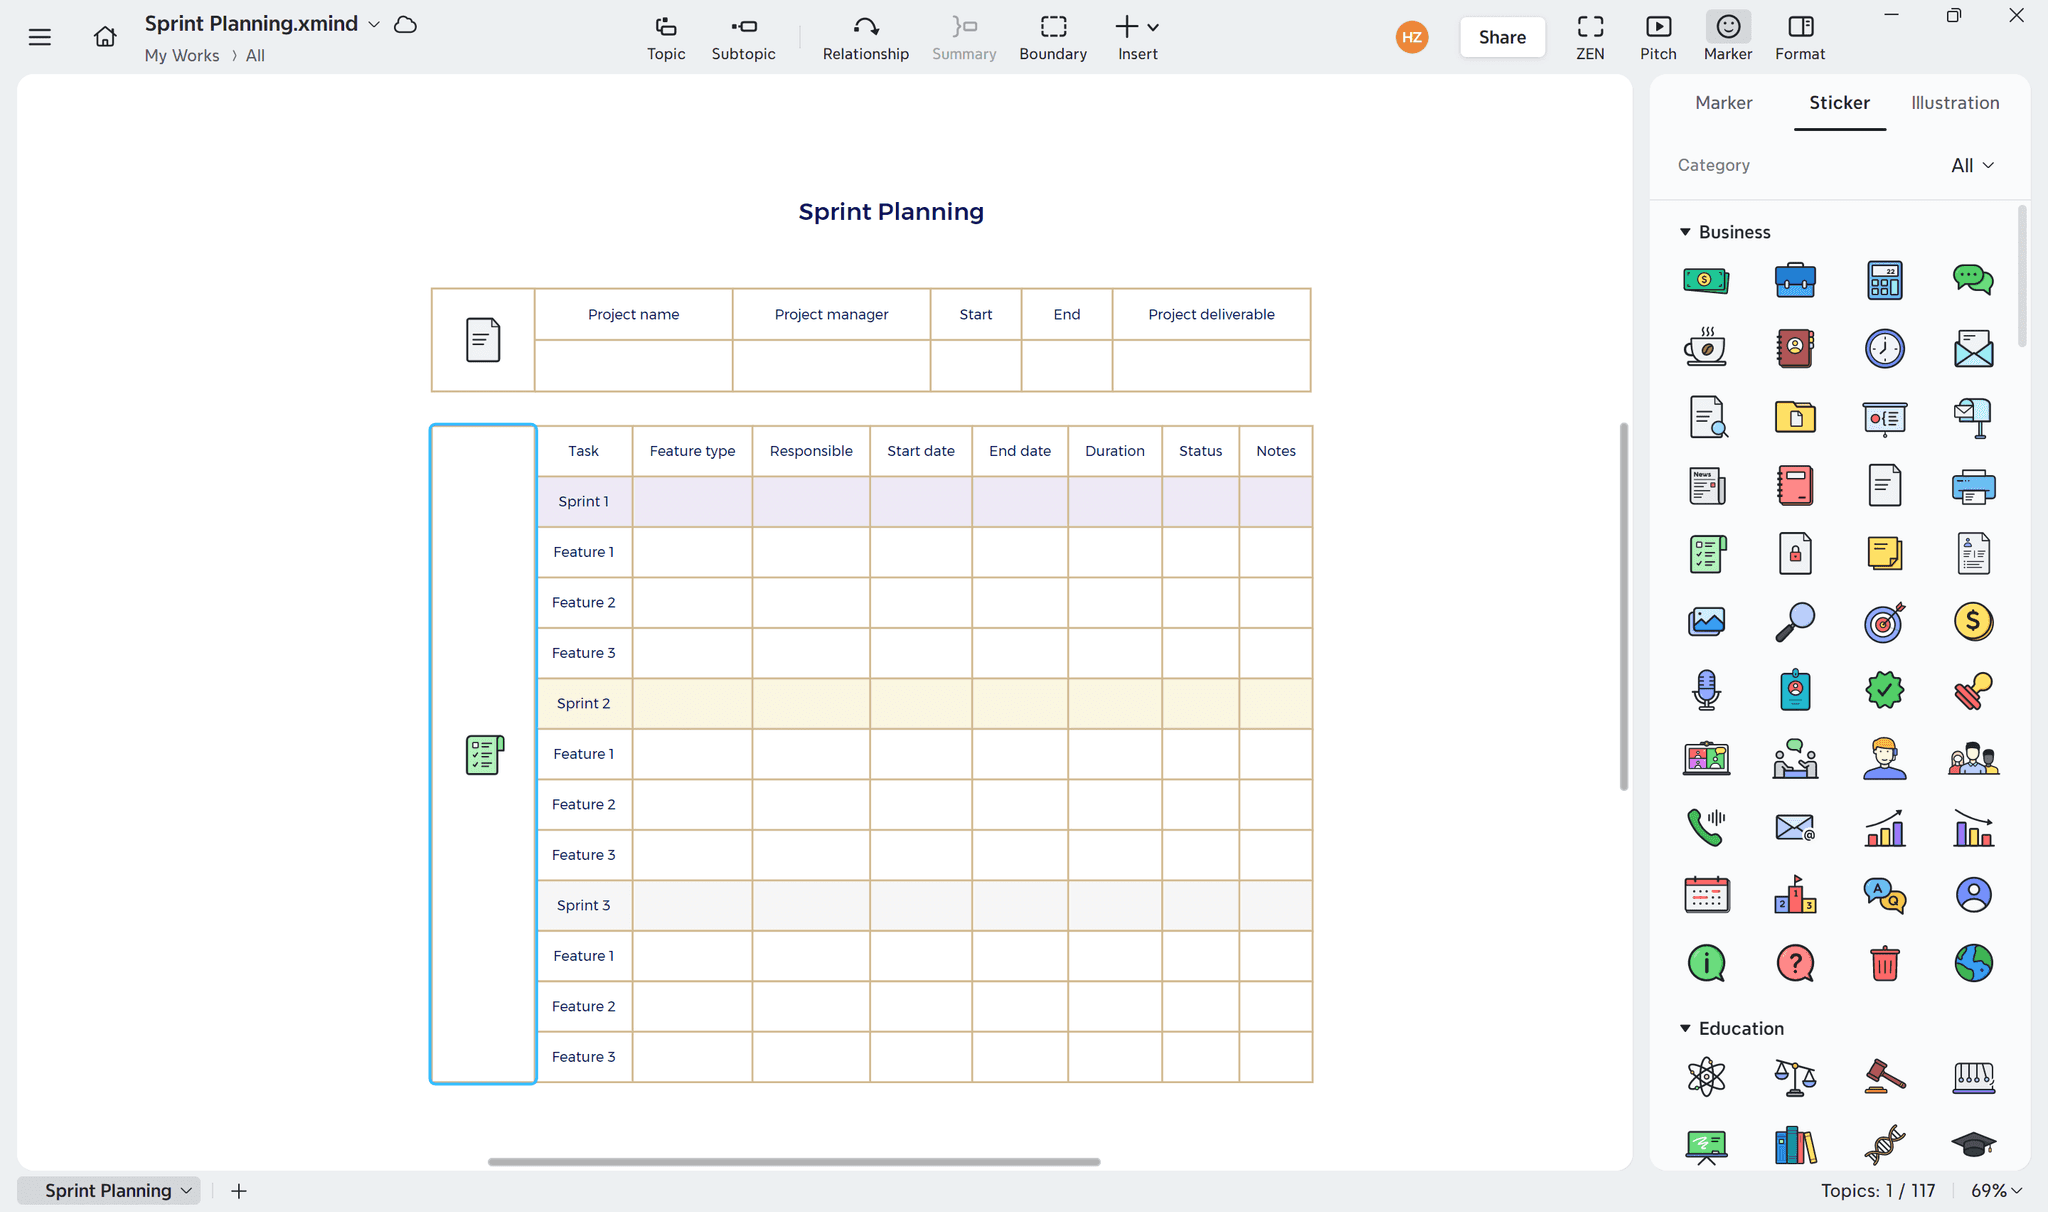Collapse the Business sticker section
Viewport: 2048px width, 1212px height.
1685,231
